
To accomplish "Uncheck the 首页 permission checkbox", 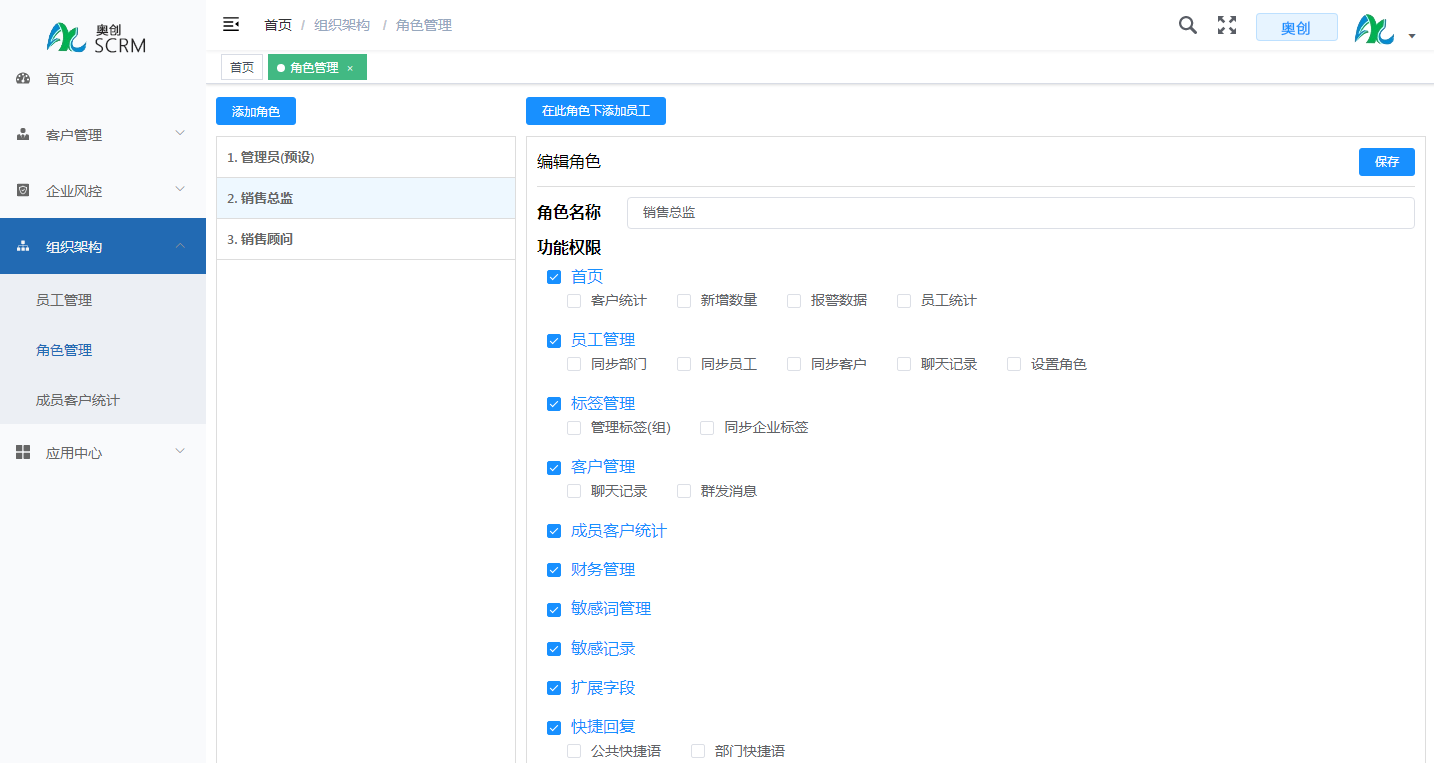I will pyautogui.click(x=554, y=277).
